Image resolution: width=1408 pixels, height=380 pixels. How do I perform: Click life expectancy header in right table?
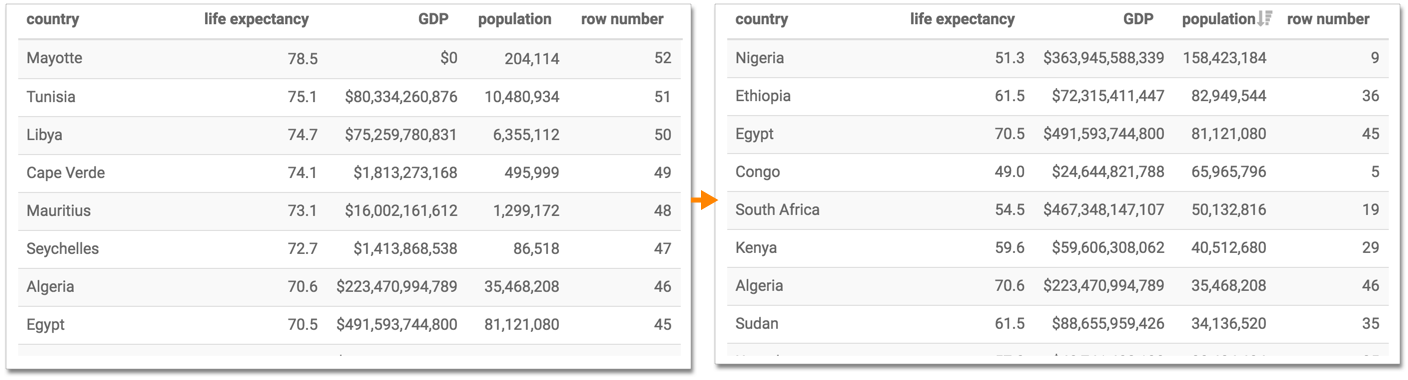(x=962, y=19)
